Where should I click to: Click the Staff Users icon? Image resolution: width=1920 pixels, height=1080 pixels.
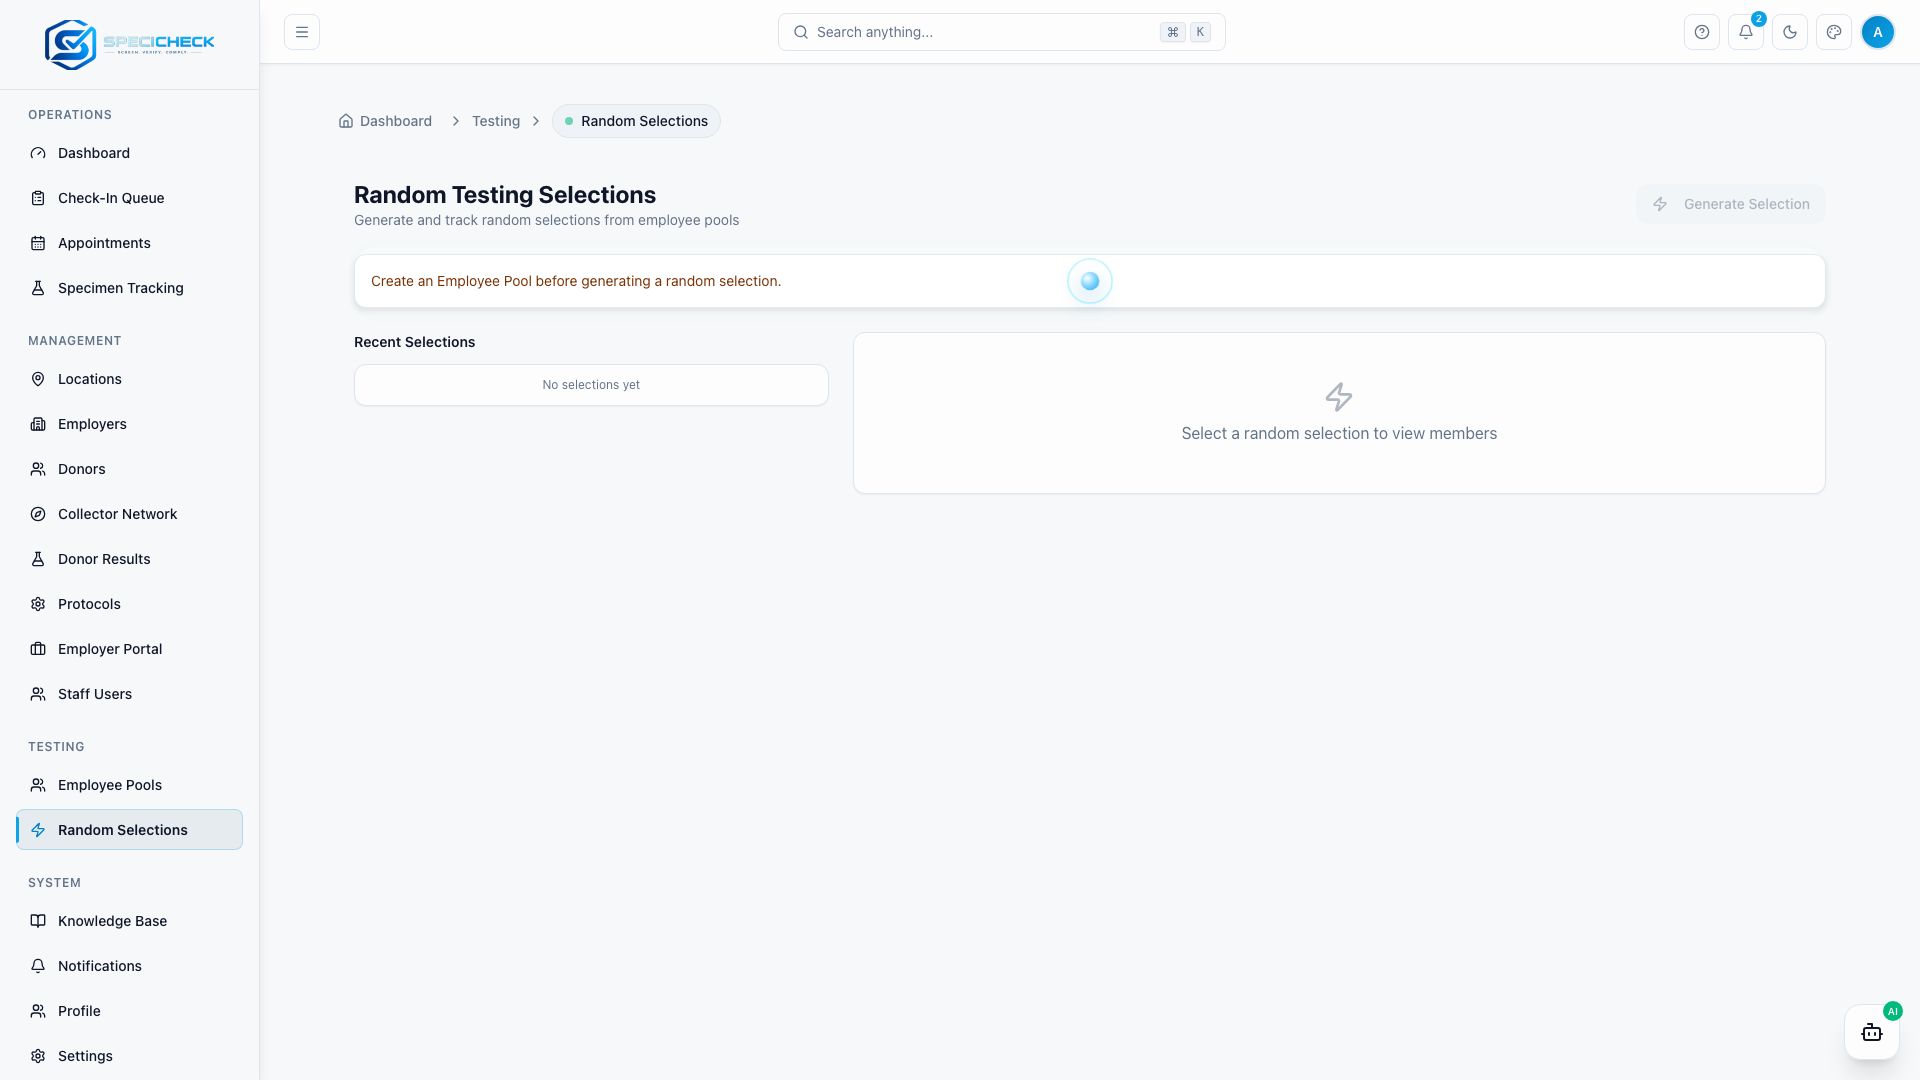click(38, 694)
